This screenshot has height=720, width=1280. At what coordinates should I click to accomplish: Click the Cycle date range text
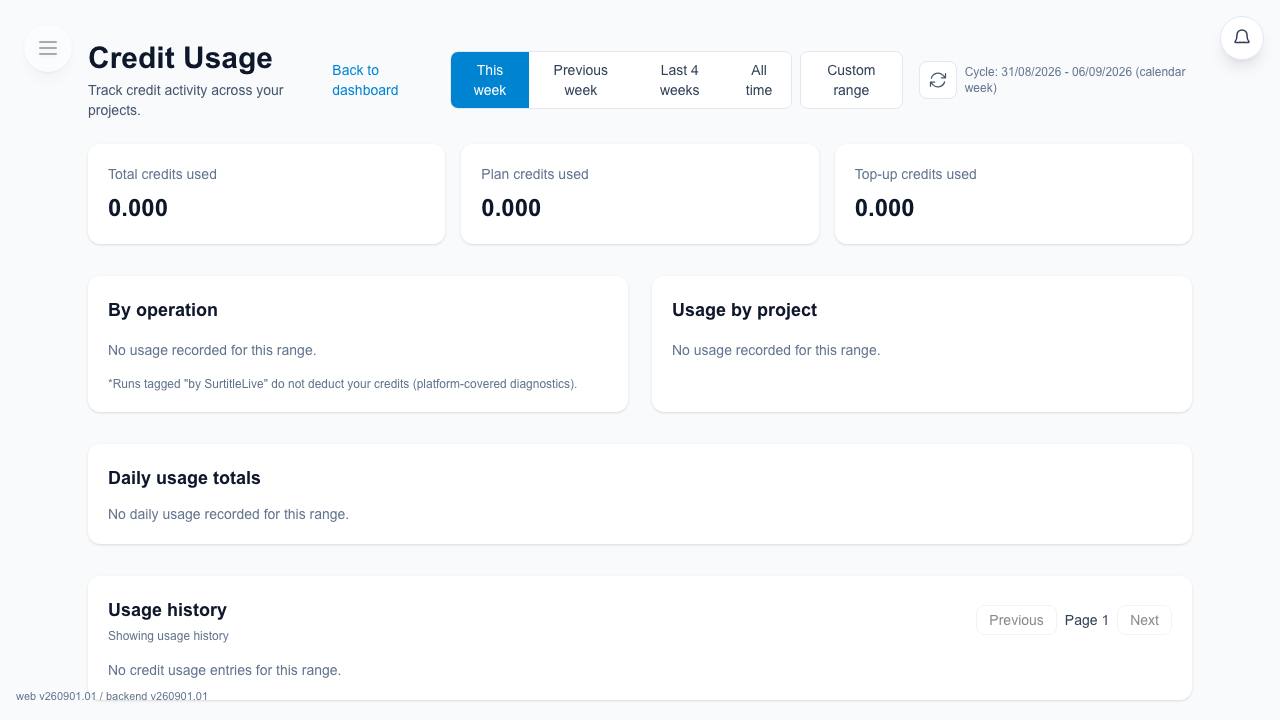(1075, 80)
